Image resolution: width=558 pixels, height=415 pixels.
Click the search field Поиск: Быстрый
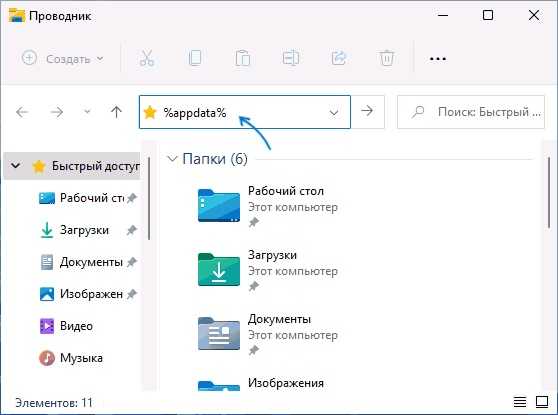click(x=471, y=112)
